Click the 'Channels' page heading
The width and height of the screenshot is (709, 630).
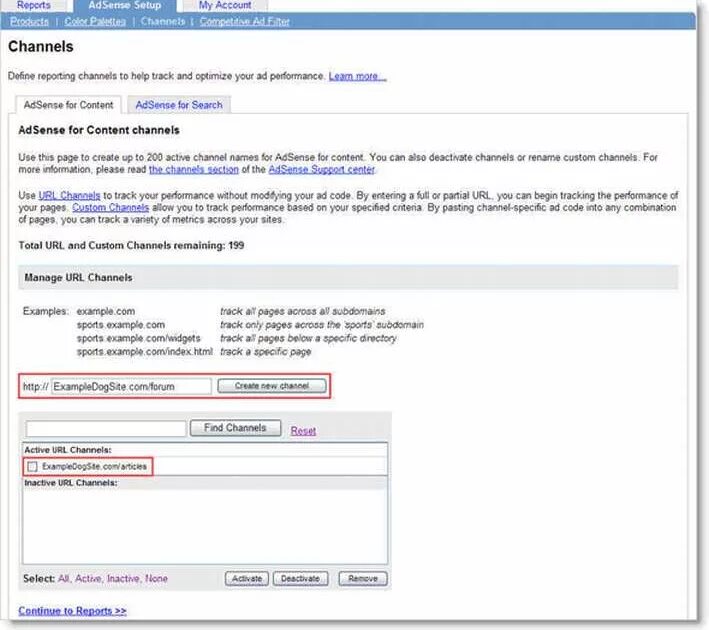(x=41, y=47)
